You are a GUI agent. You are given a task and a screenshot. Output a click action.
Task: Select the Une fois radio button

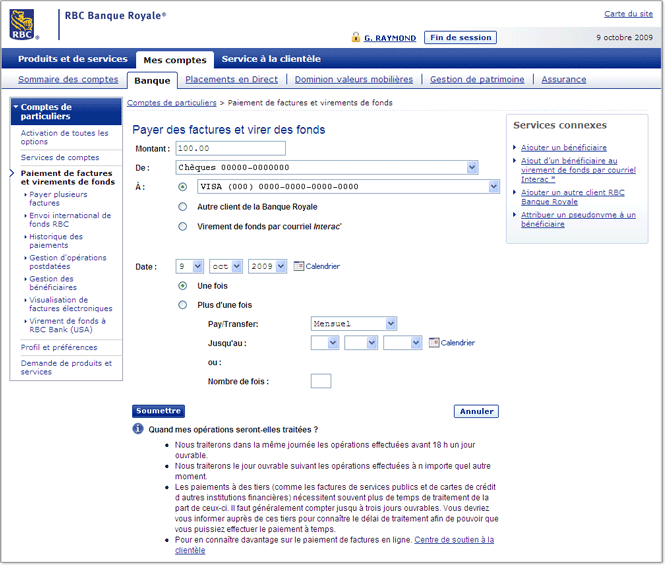coord(182,286)
